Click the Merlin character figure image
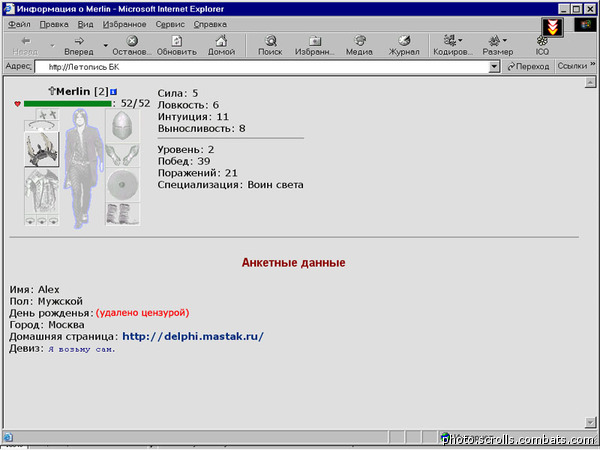 83,168
